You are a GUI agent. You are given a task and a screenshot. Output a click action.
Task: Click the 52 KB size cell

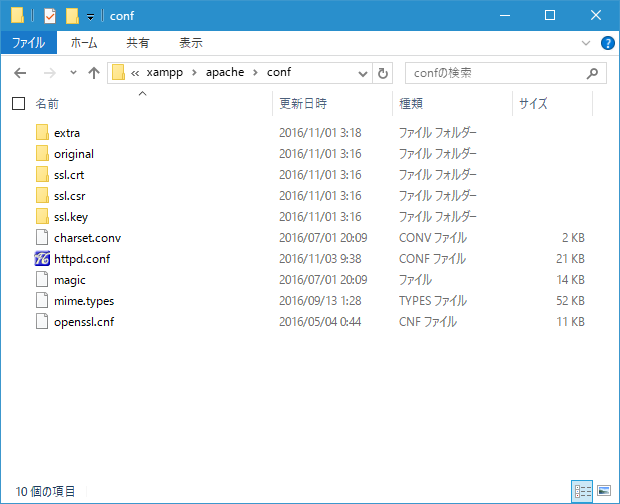pyautogui.click(x=570, y=300)
